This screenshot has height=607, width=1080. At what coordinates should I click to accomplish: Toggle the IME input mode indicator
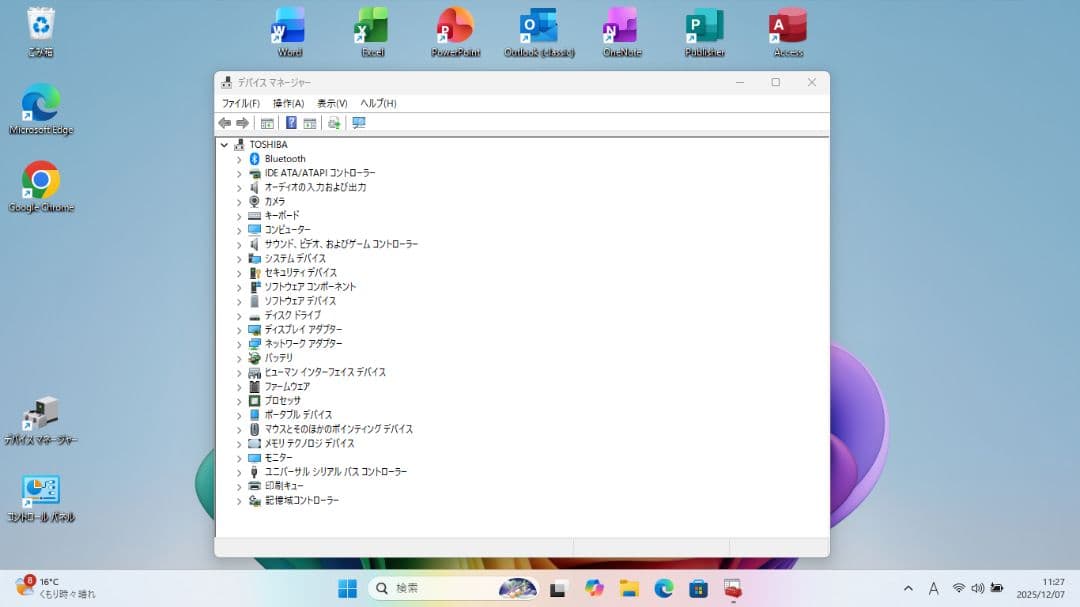(x=933, y=588)
